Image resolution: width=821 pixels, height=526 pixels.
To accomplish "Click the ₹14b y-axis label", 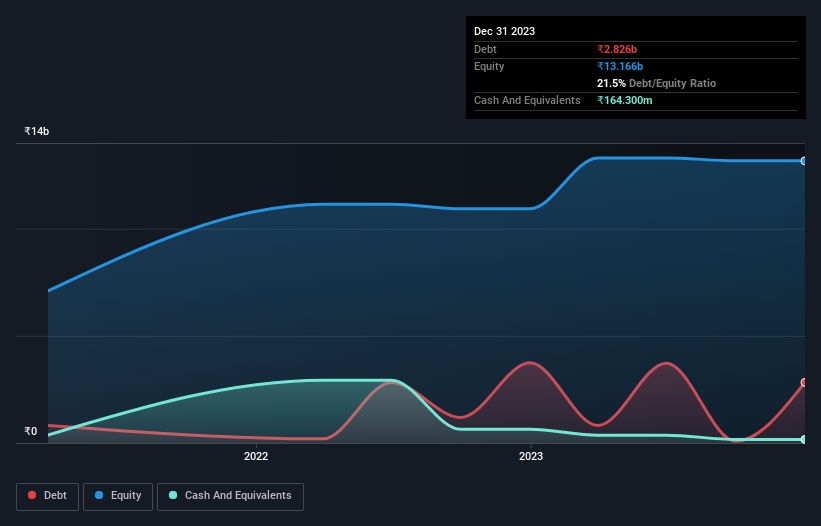I will click(x=37, y=131).
